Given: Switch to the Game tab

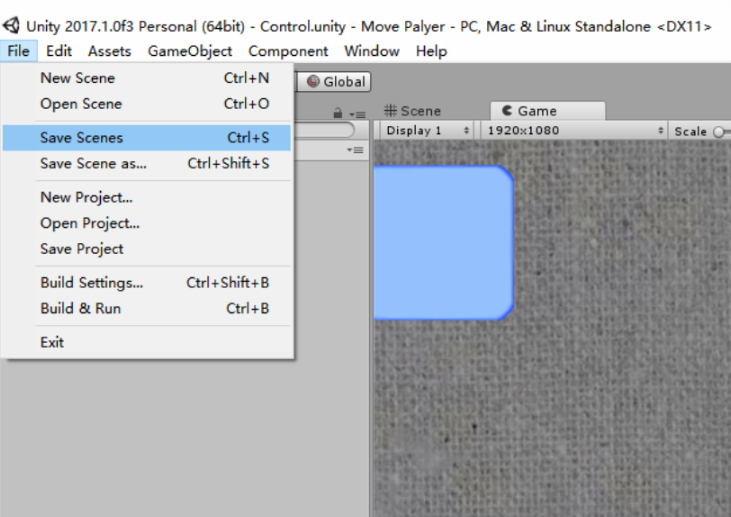Looking at the screenshot, I should (x=548, y=111).
